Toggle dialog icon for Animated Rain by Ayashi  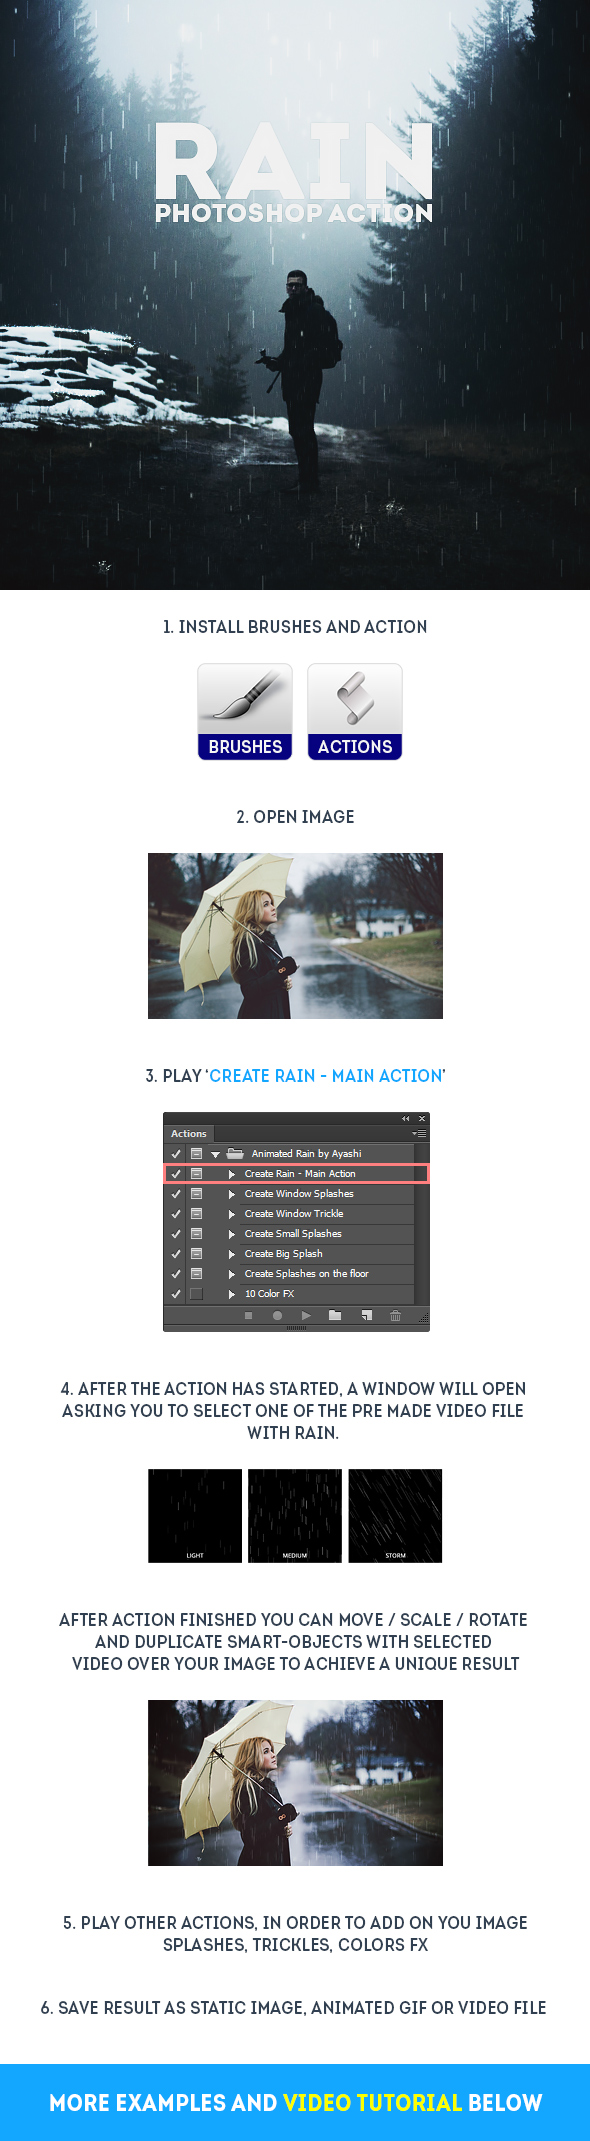click(196, 1153)
